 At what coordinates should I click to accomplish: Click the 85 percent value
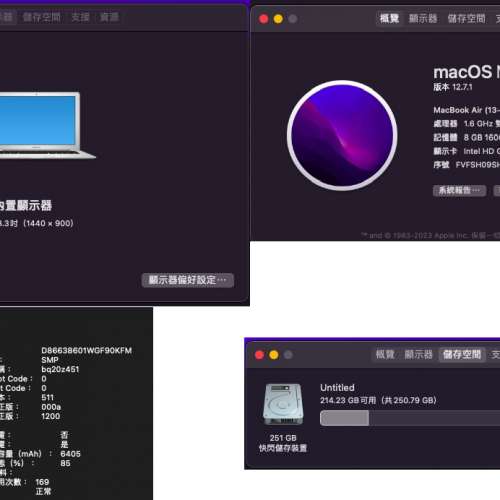tap(65, 463)
